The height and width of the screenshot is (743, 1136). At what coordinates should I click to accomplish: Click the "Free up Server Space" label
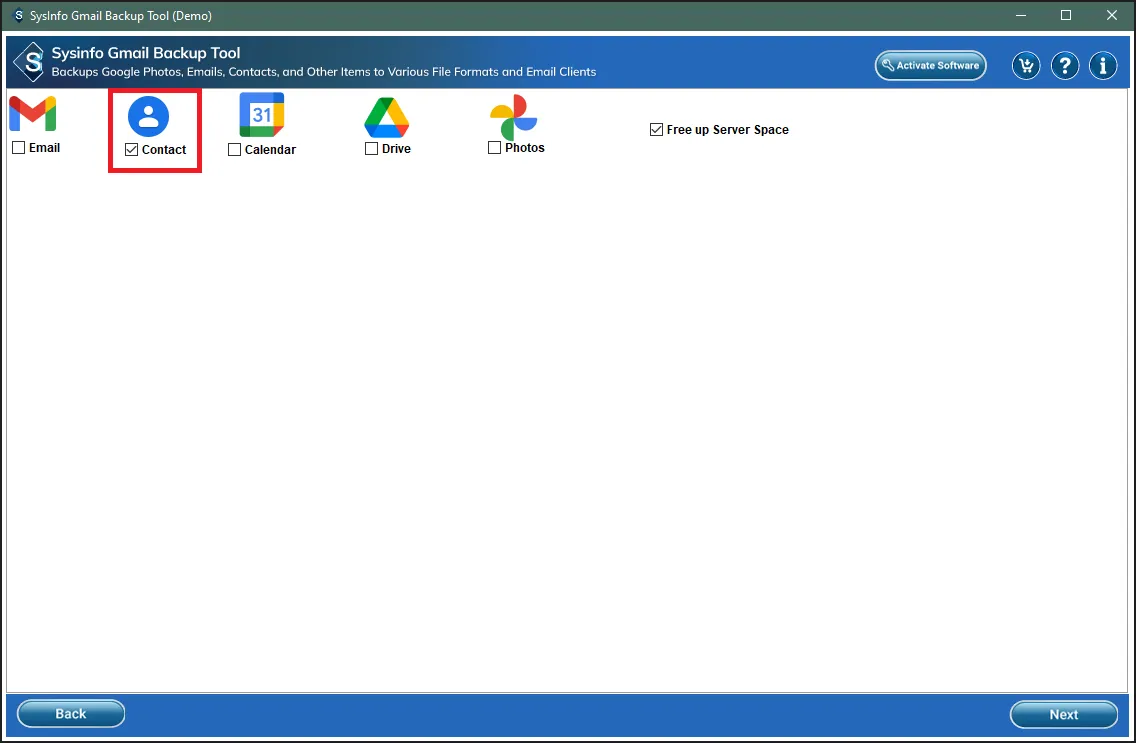click(727, 130)
